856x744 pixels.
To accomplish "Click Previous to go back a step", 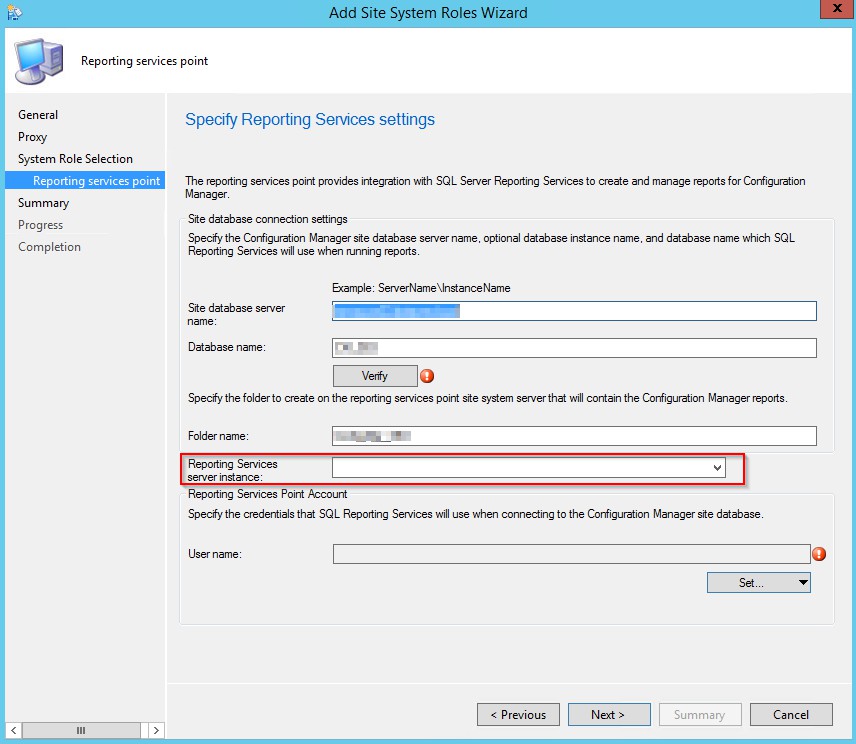I will click(x=518, y=714).
